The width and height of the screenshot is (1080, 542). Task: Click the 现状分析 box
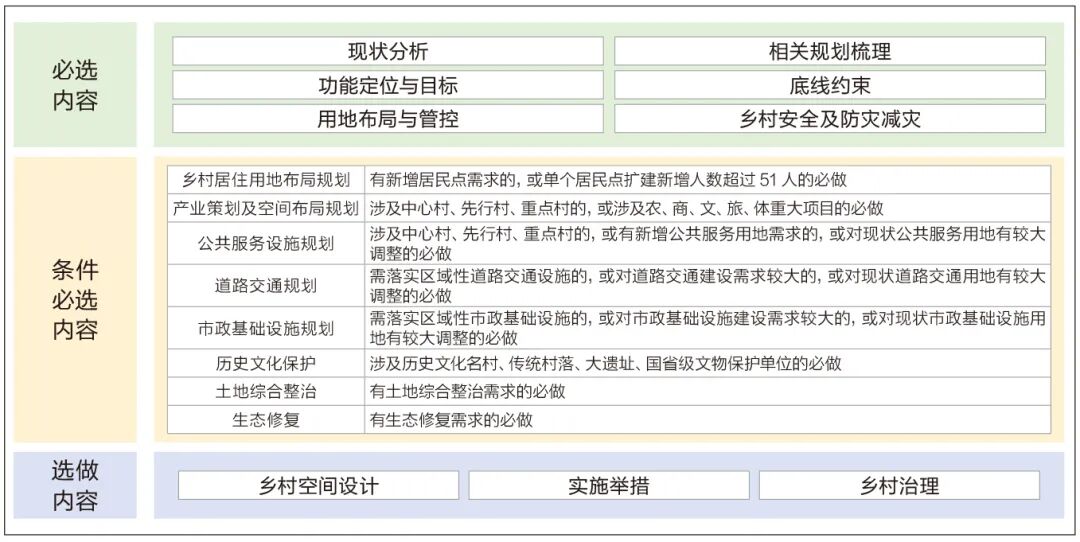click(388, 51)
